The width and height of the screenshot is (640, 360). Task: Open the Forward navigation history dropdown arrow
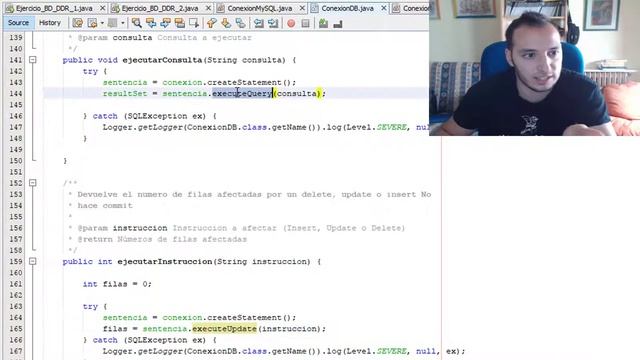pos(122,23)
